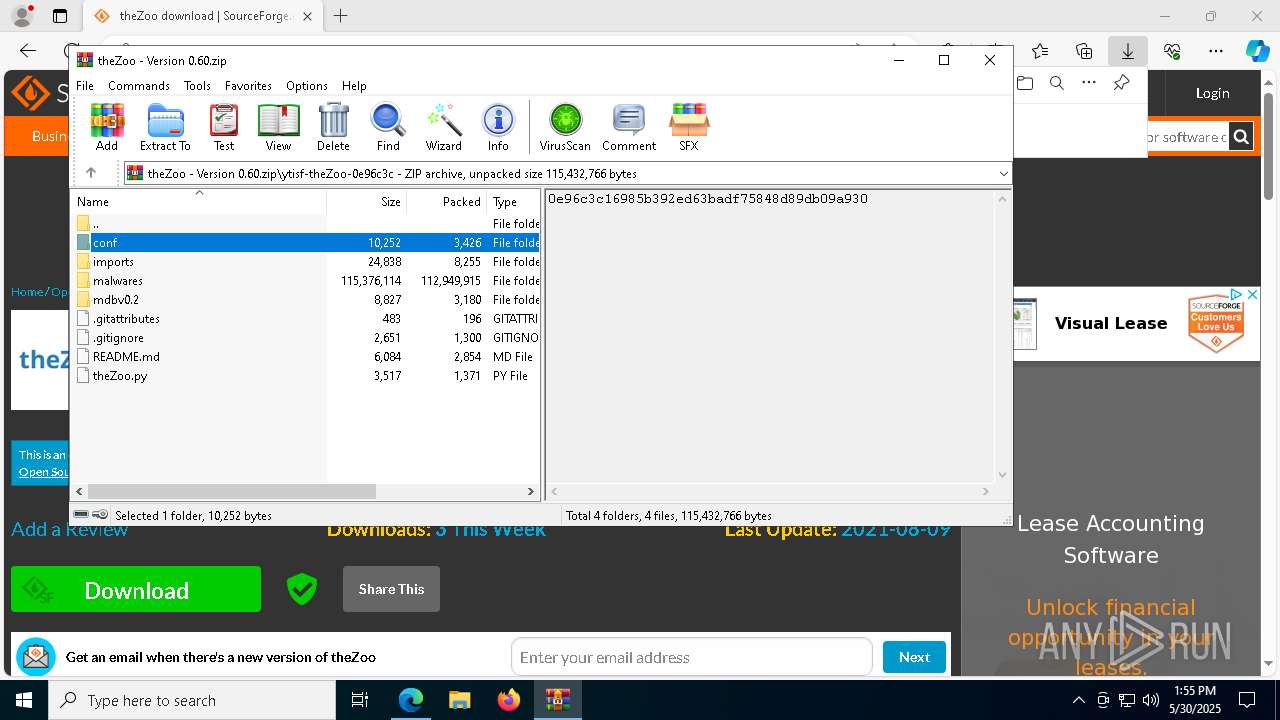Open a new tab with plus button
The height and width of the screenshot is (720, 1280).
click(x=341, y=16)
